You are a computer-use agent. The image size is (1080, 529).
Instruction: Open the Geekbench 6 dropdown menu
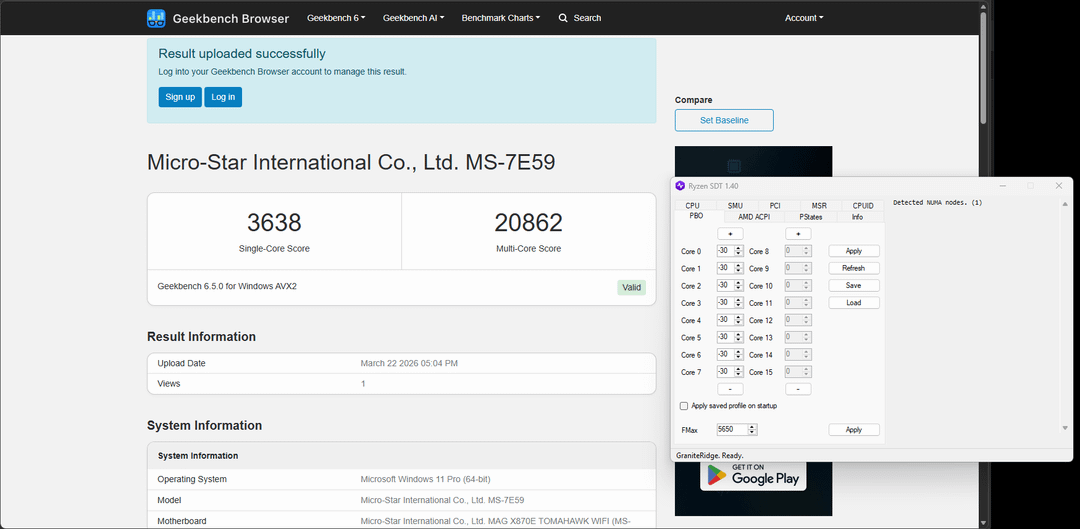[x=336, y=18]
